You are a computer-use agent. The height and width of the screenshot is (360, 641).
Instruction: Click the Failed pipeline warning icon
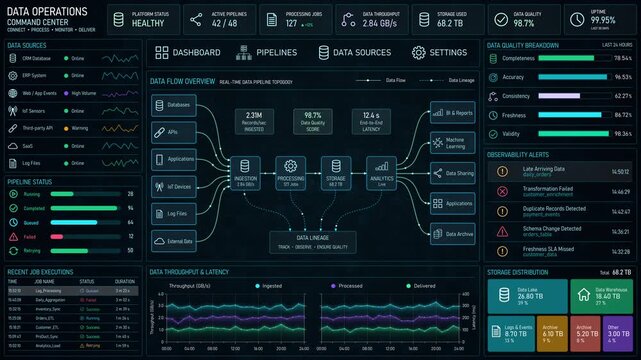click(x=13, y=237)
